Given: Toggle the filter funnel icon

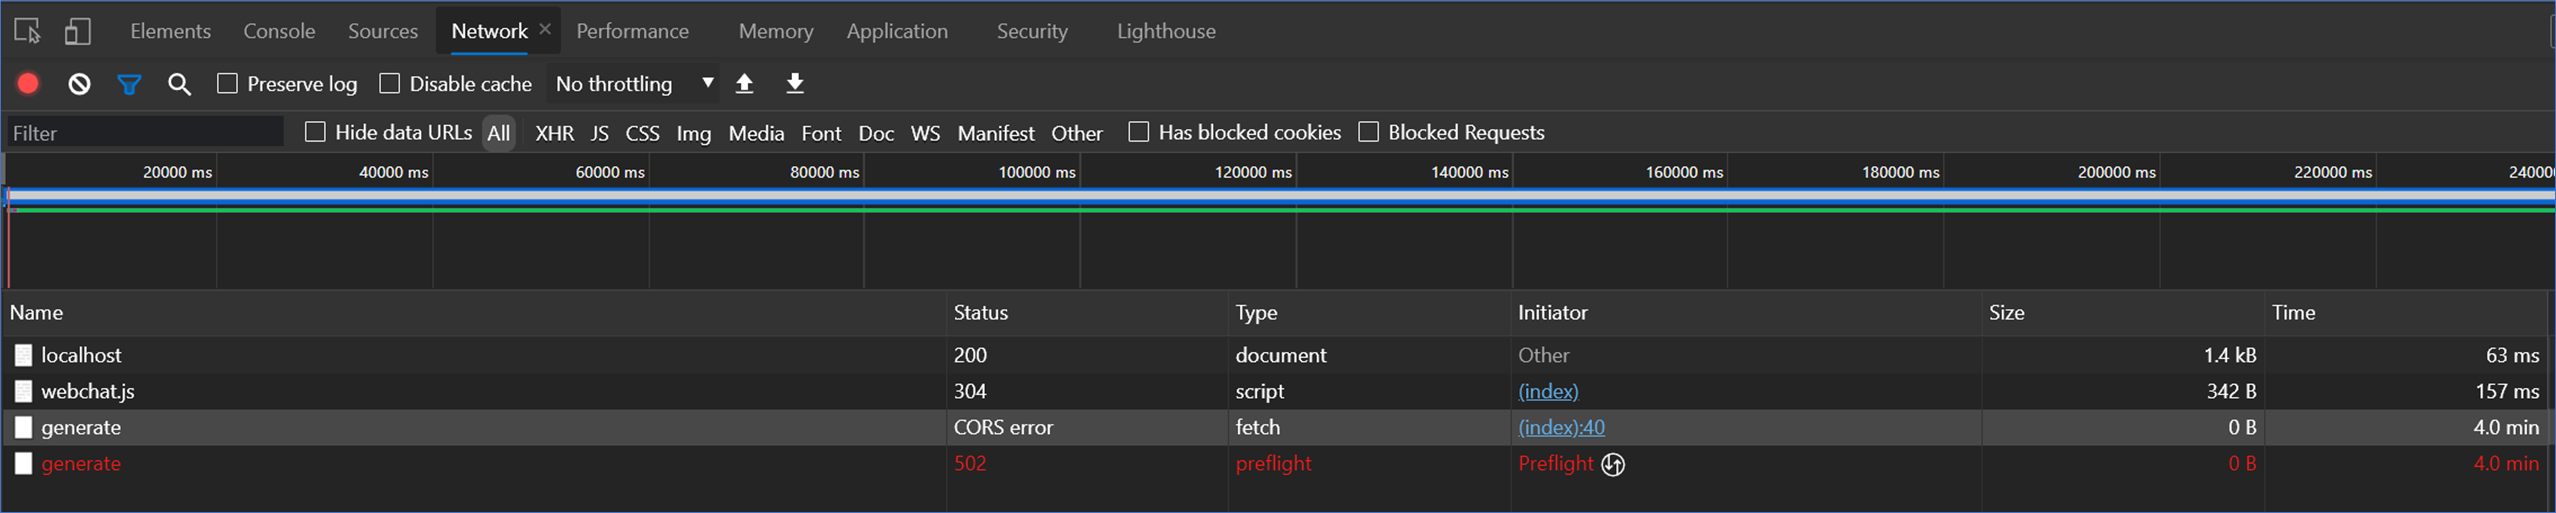Looking at the screenshot, I should [x=129, y=84].
